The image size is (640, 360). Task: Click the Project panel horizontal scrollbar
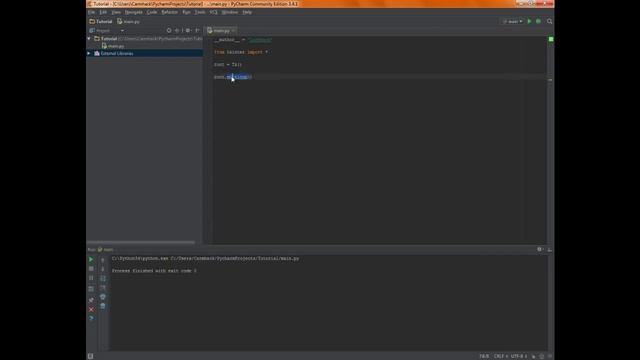tap(141, 242)
